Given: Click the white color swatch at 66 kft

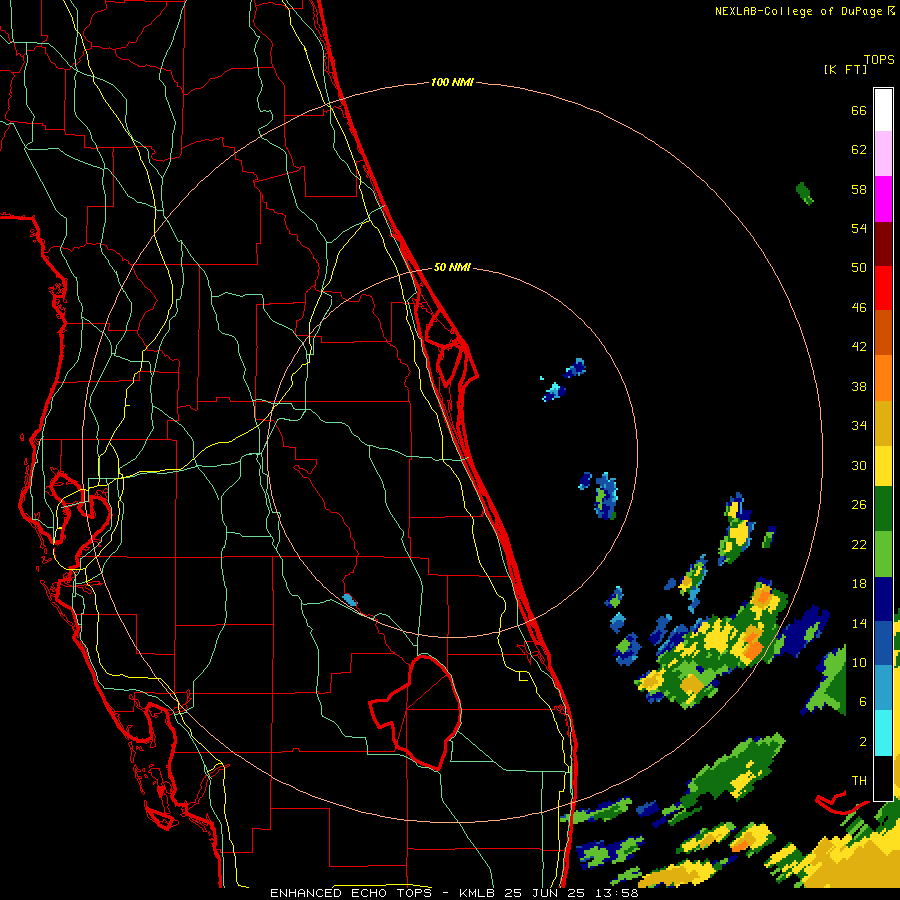Looking at the screenshot, I should point(883,110).
